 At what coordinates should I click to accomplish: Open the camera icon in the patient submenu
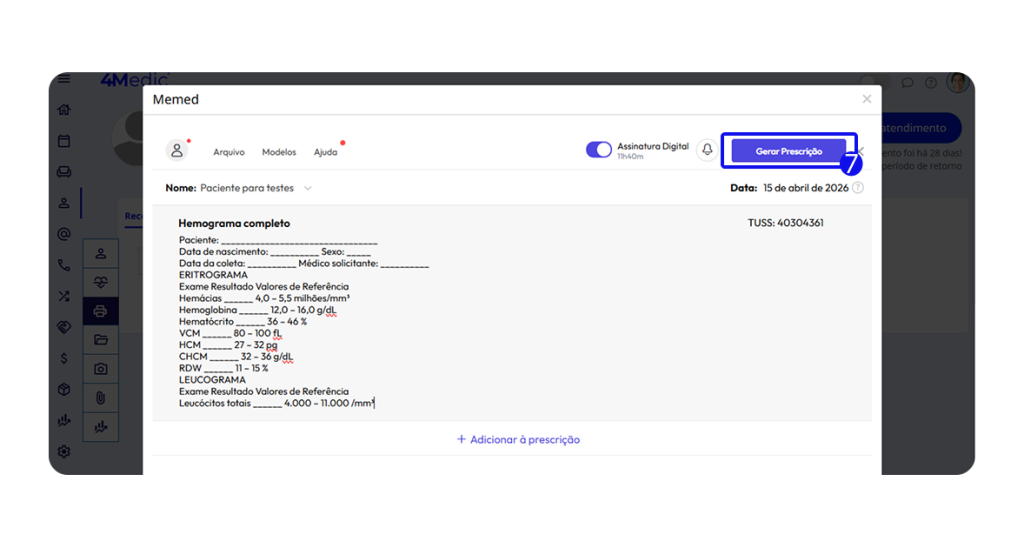[x=100, y=369]
